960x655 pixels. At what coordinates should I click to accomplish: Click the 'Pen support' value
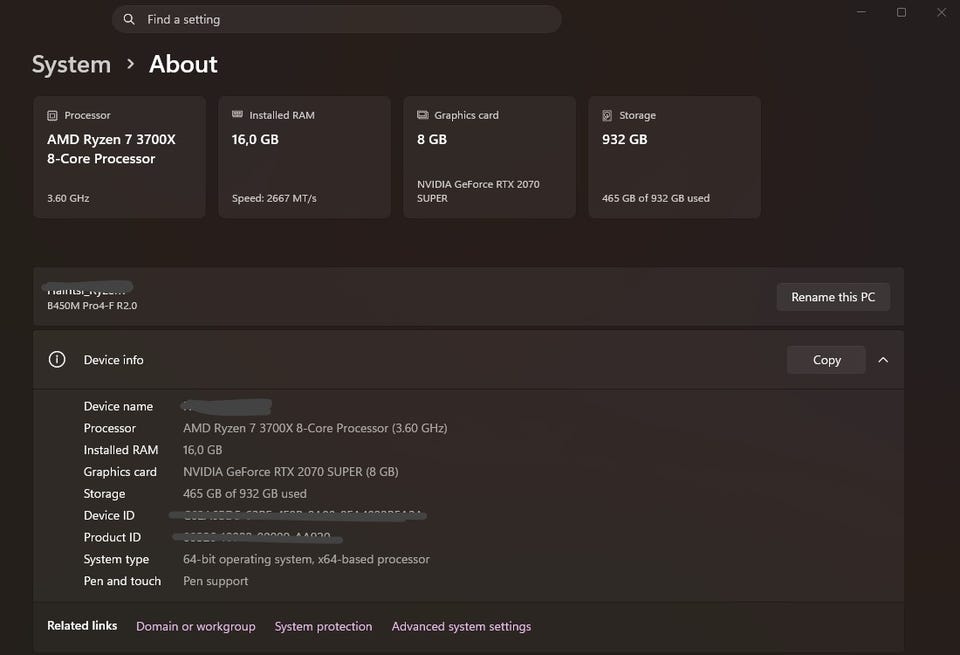click(216, 581)
